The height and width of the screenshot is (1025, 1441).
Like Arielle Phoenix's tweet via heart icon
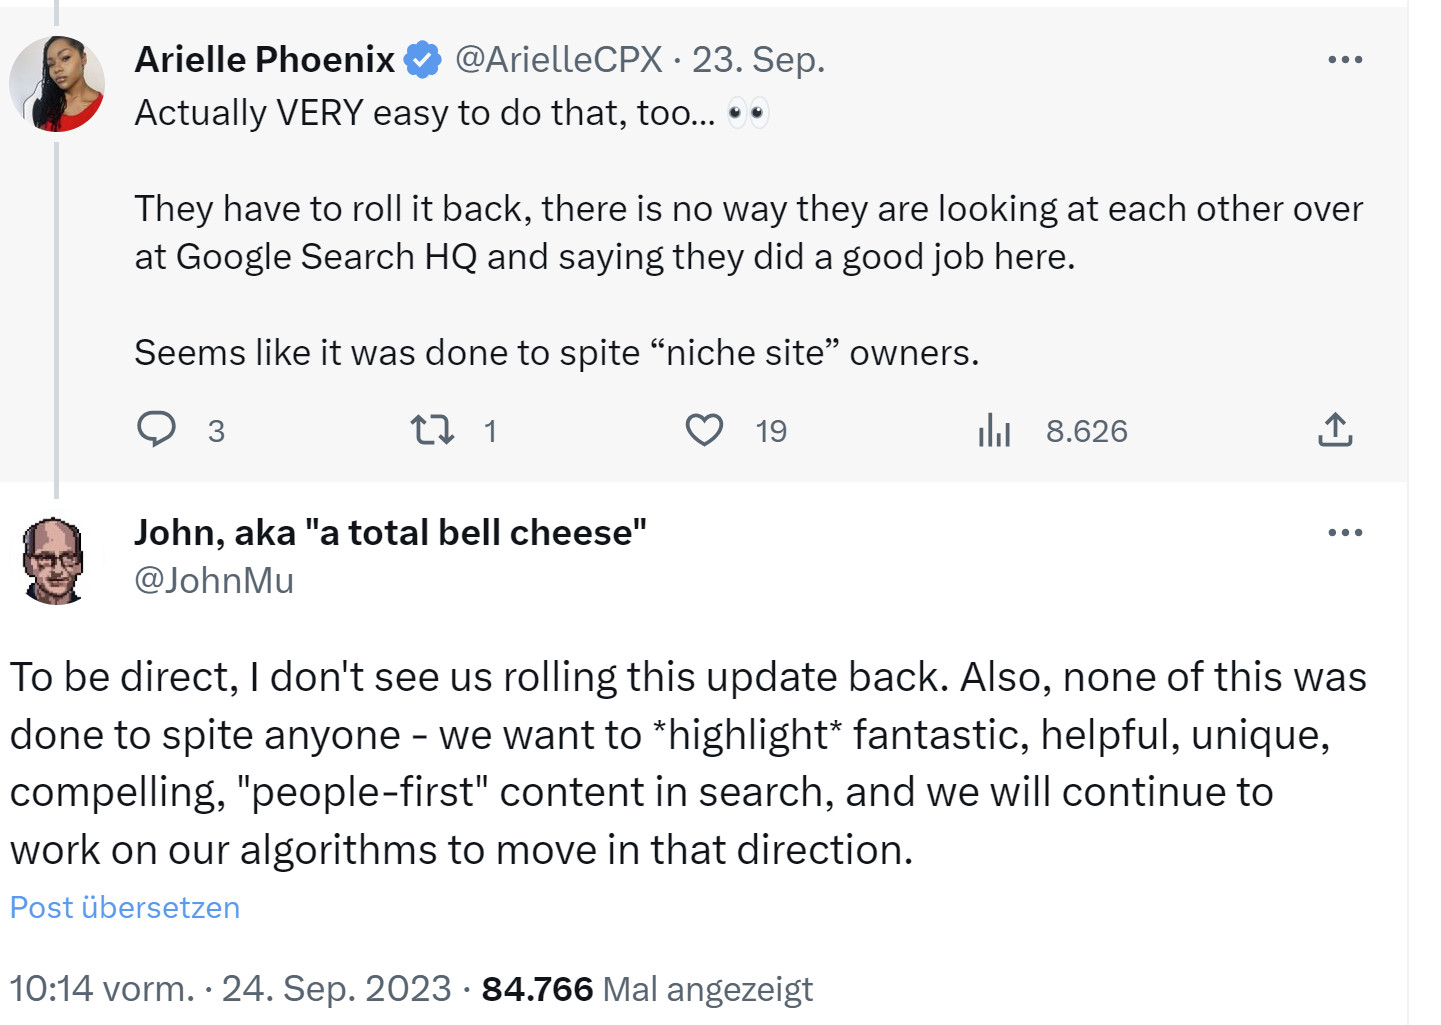click(x=704, y=430)
